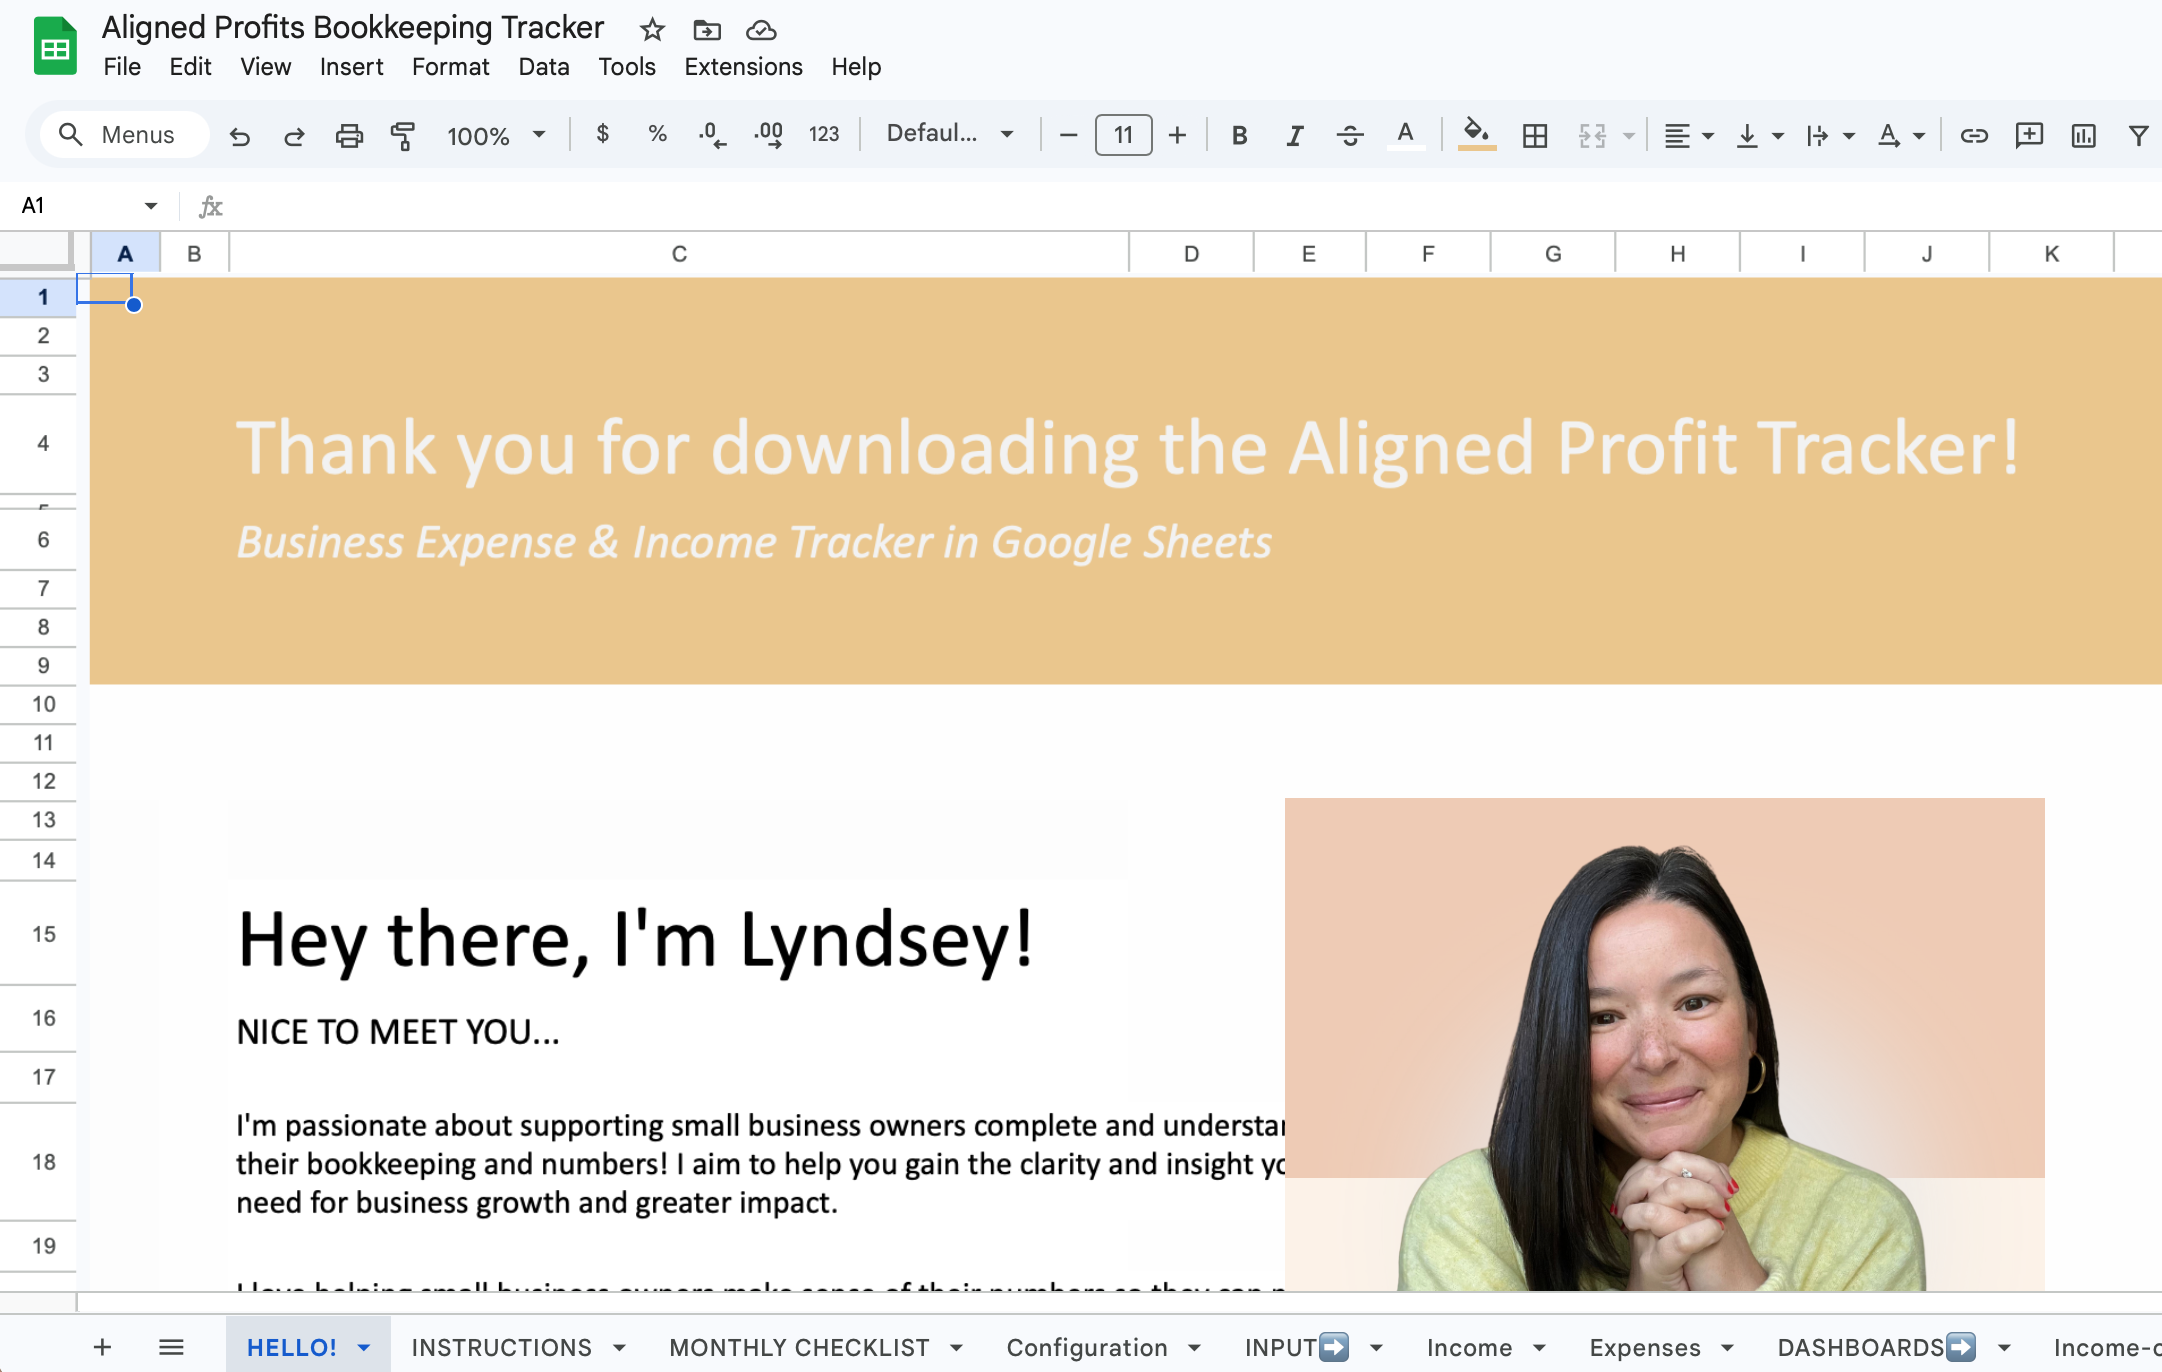This screenshot has height=1372, width=2162.
Task: Toggle strikethrough formatting
Action: click(x=1349, y=135)
